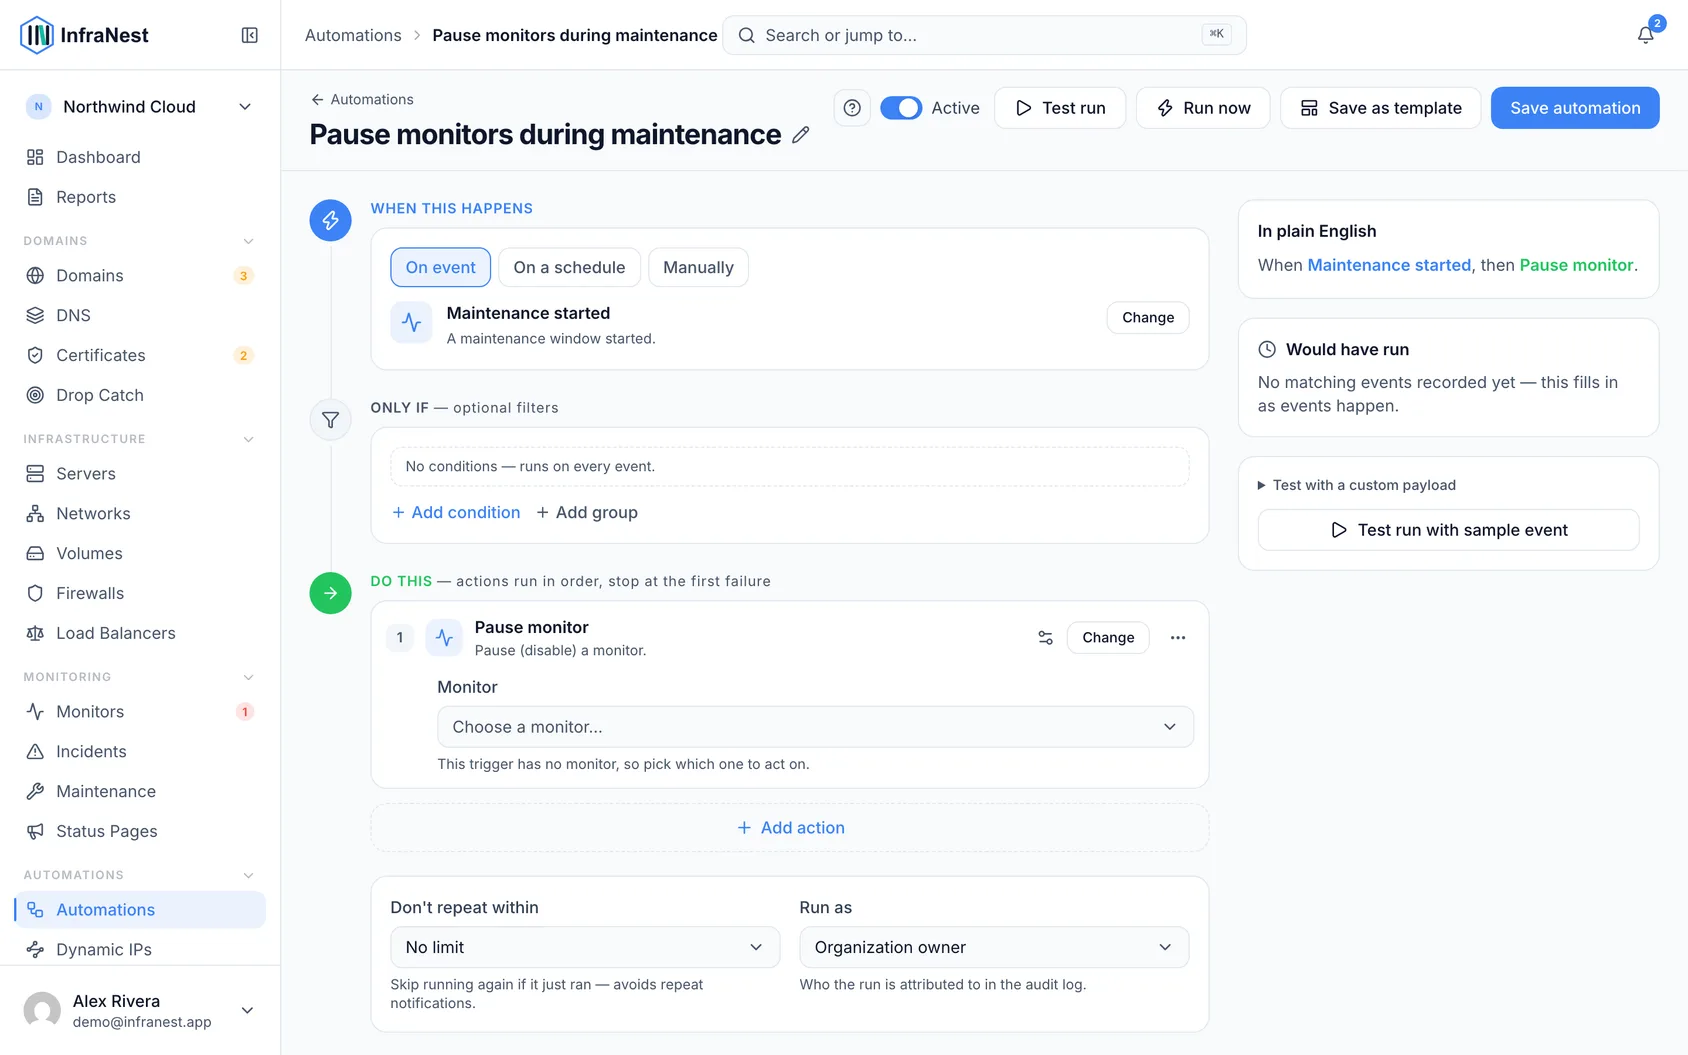Click the Pause monitor link in plain English
This screenshot has height=1055, width=1688.
[1576, 265]
